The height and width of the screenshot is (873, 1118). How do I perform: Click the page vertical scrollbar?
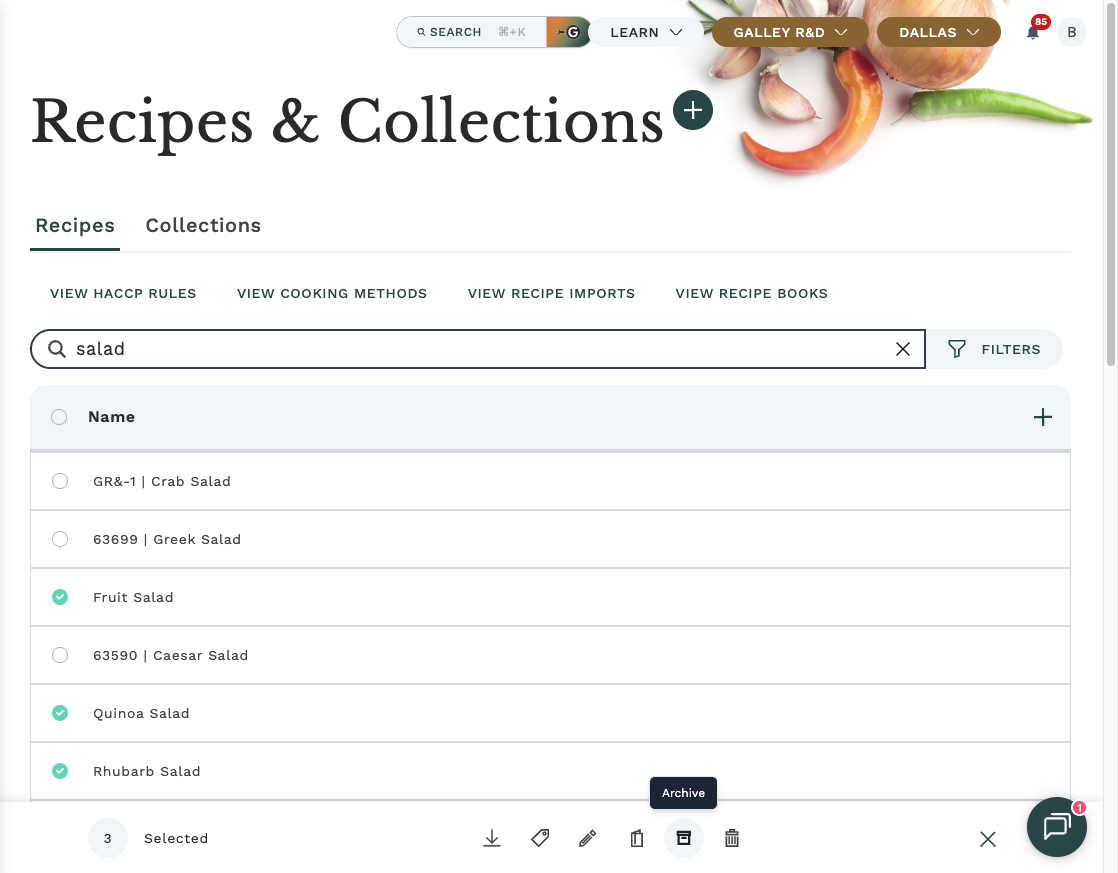coord(1112,185)
